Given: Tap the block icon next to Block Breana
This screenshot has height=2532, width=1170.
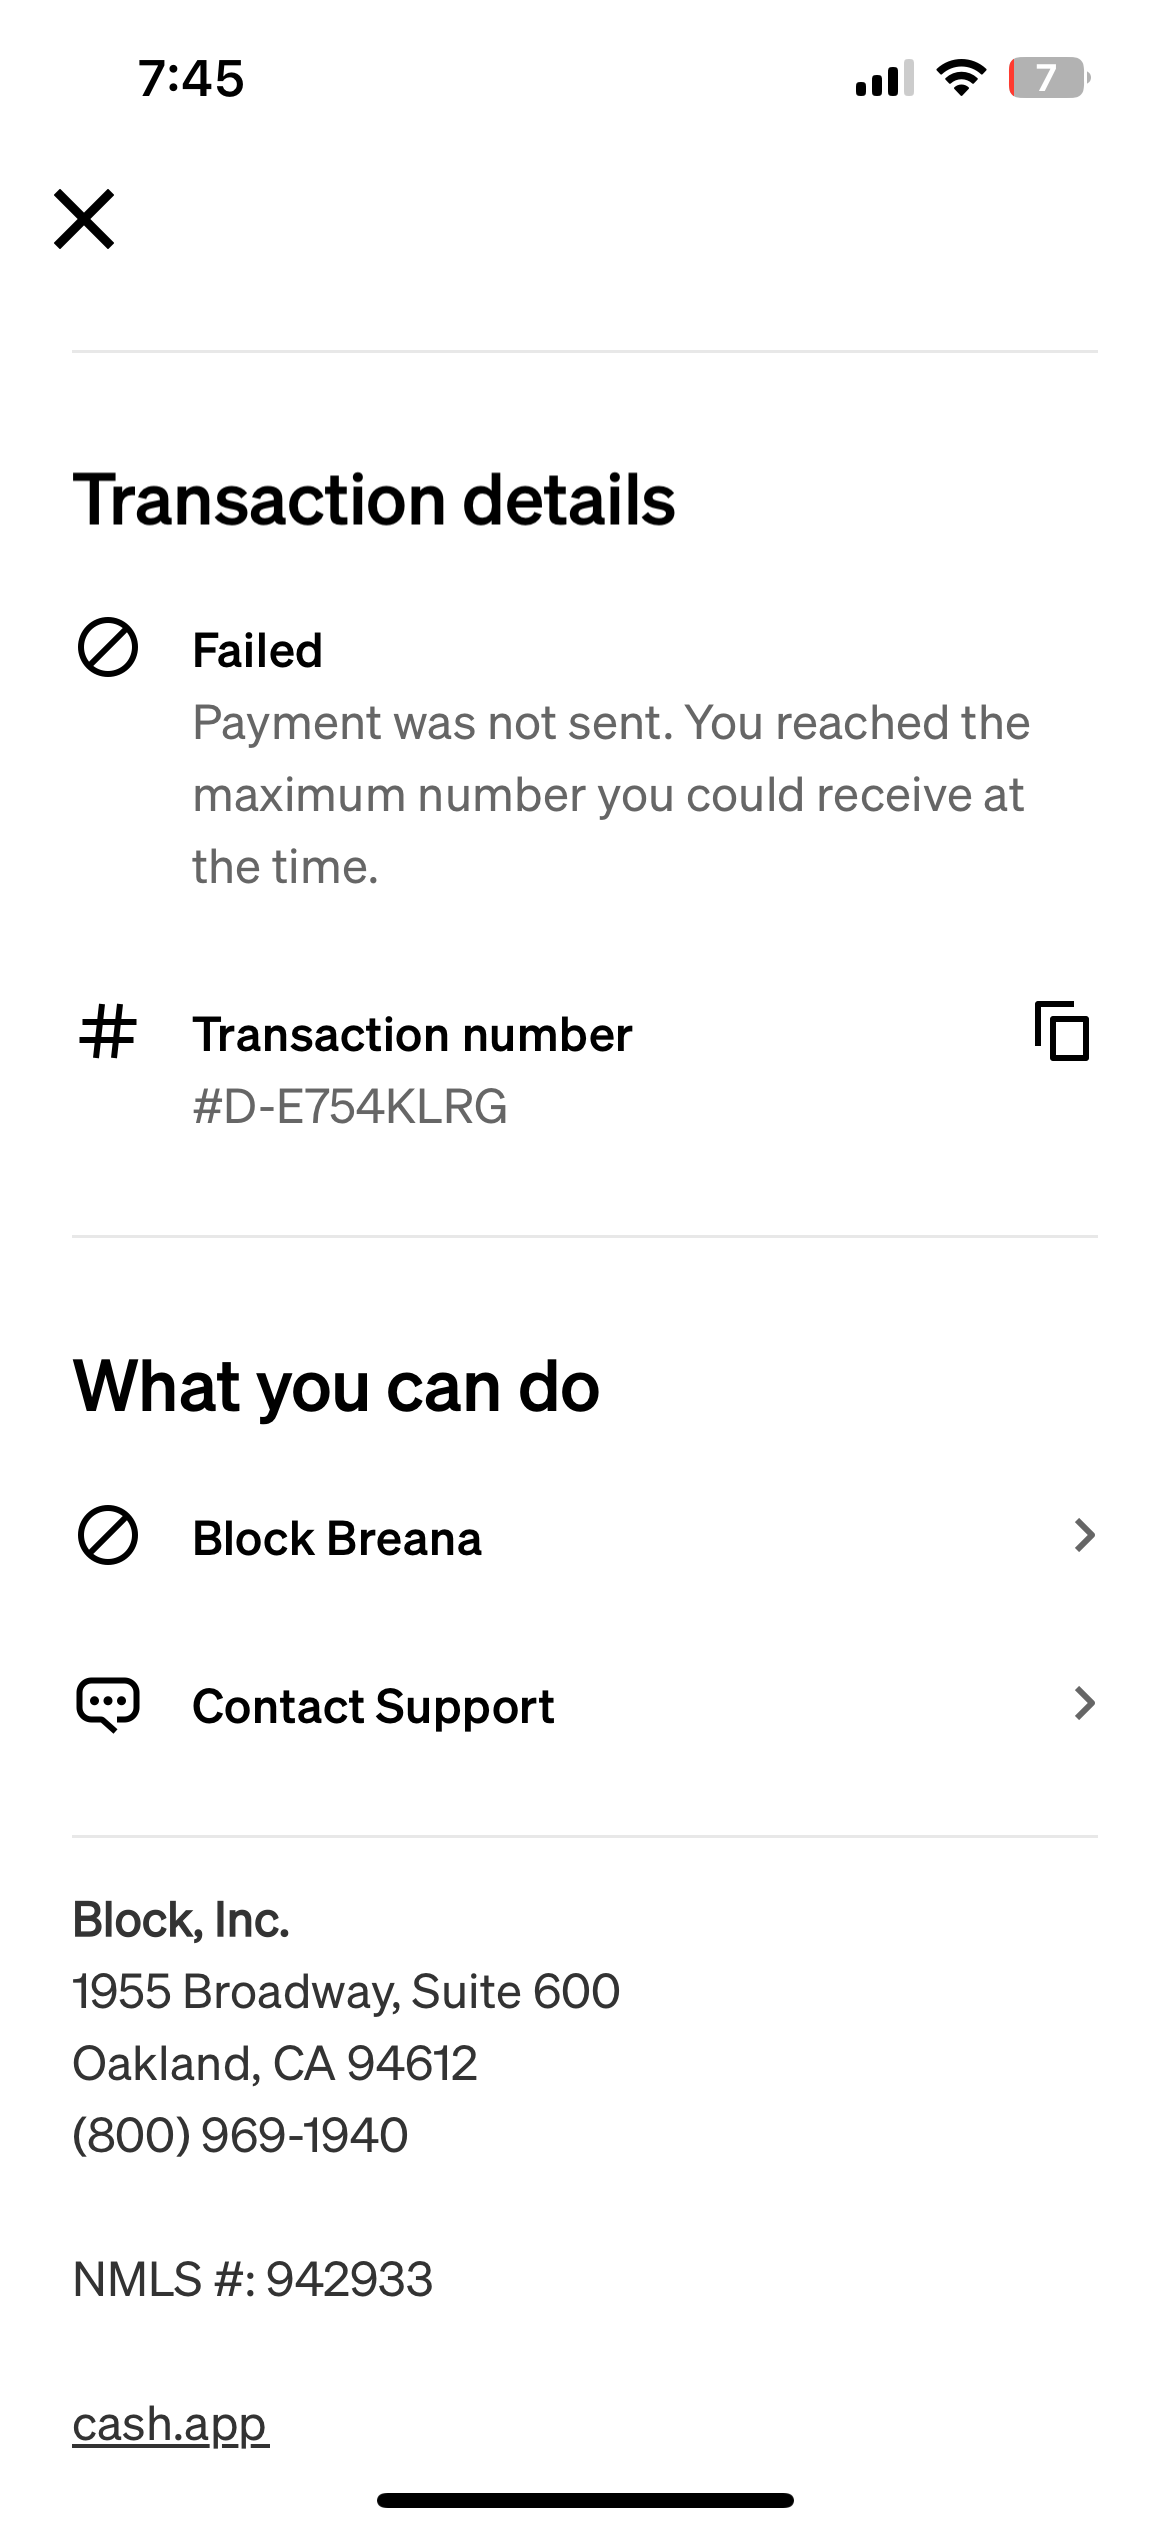Looking at the screenshot, I should (x=108, y=1535).
